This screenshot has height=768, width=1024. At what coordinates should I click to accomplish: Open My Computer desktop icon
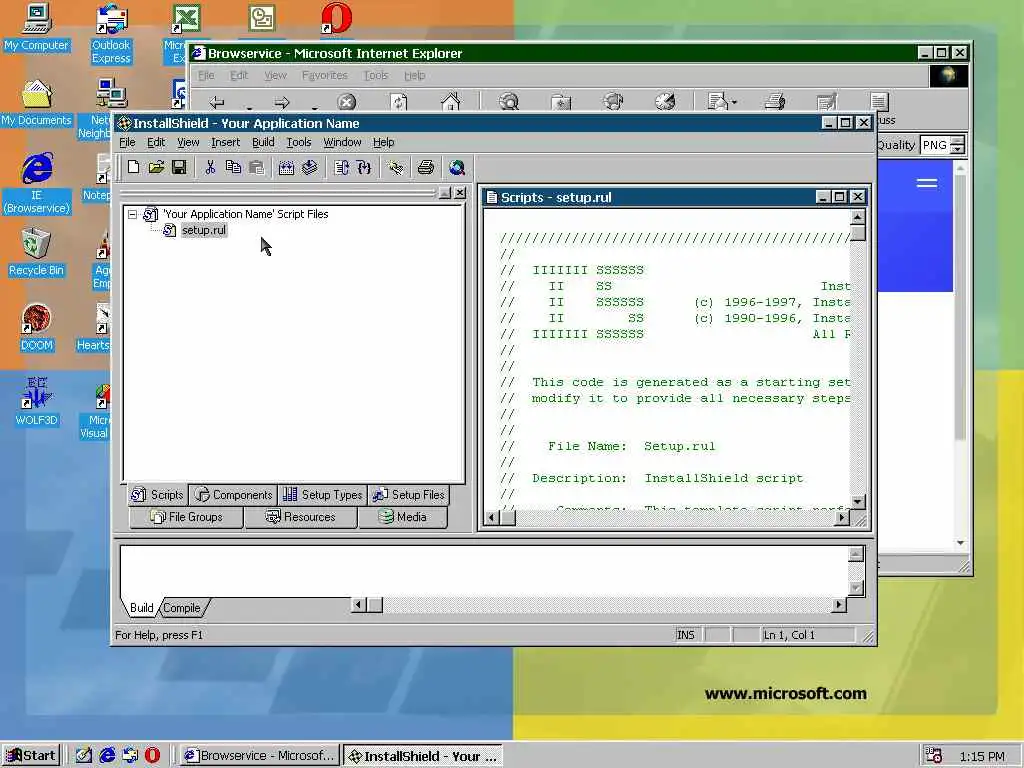[36, 27]
